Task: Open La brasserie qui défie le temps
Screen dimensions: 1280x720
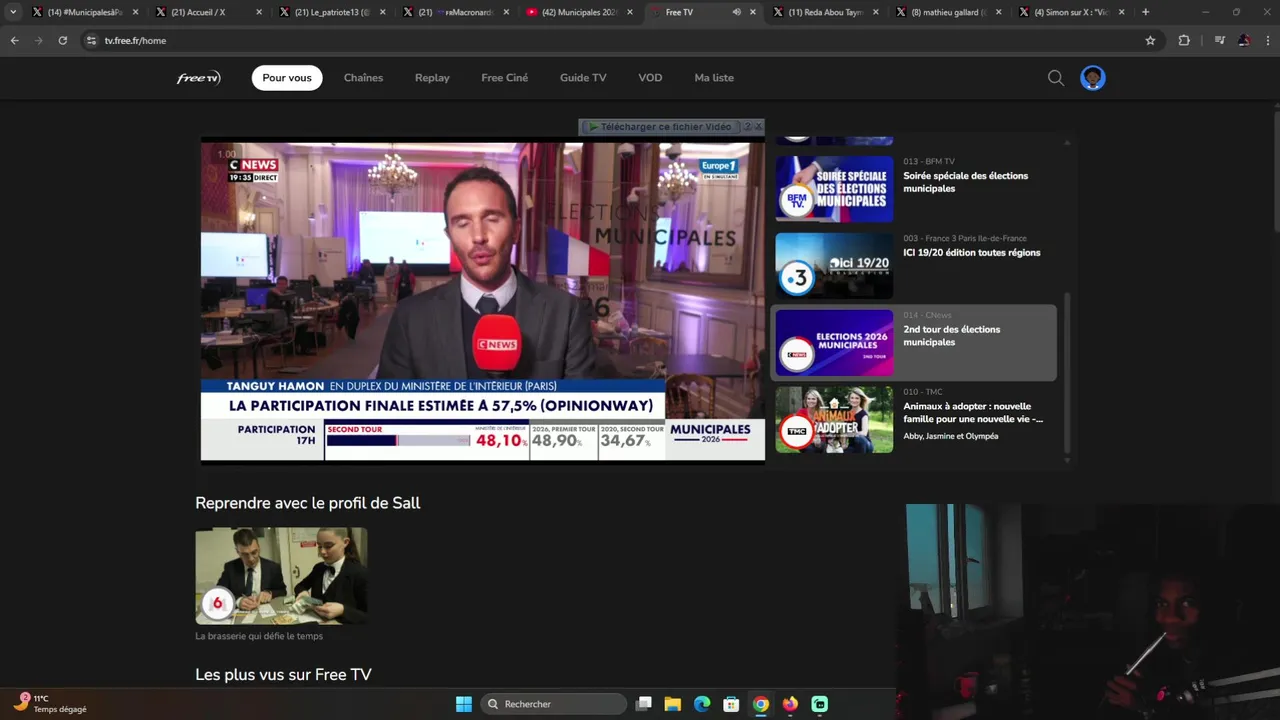Action: click(x=259, y=636)
